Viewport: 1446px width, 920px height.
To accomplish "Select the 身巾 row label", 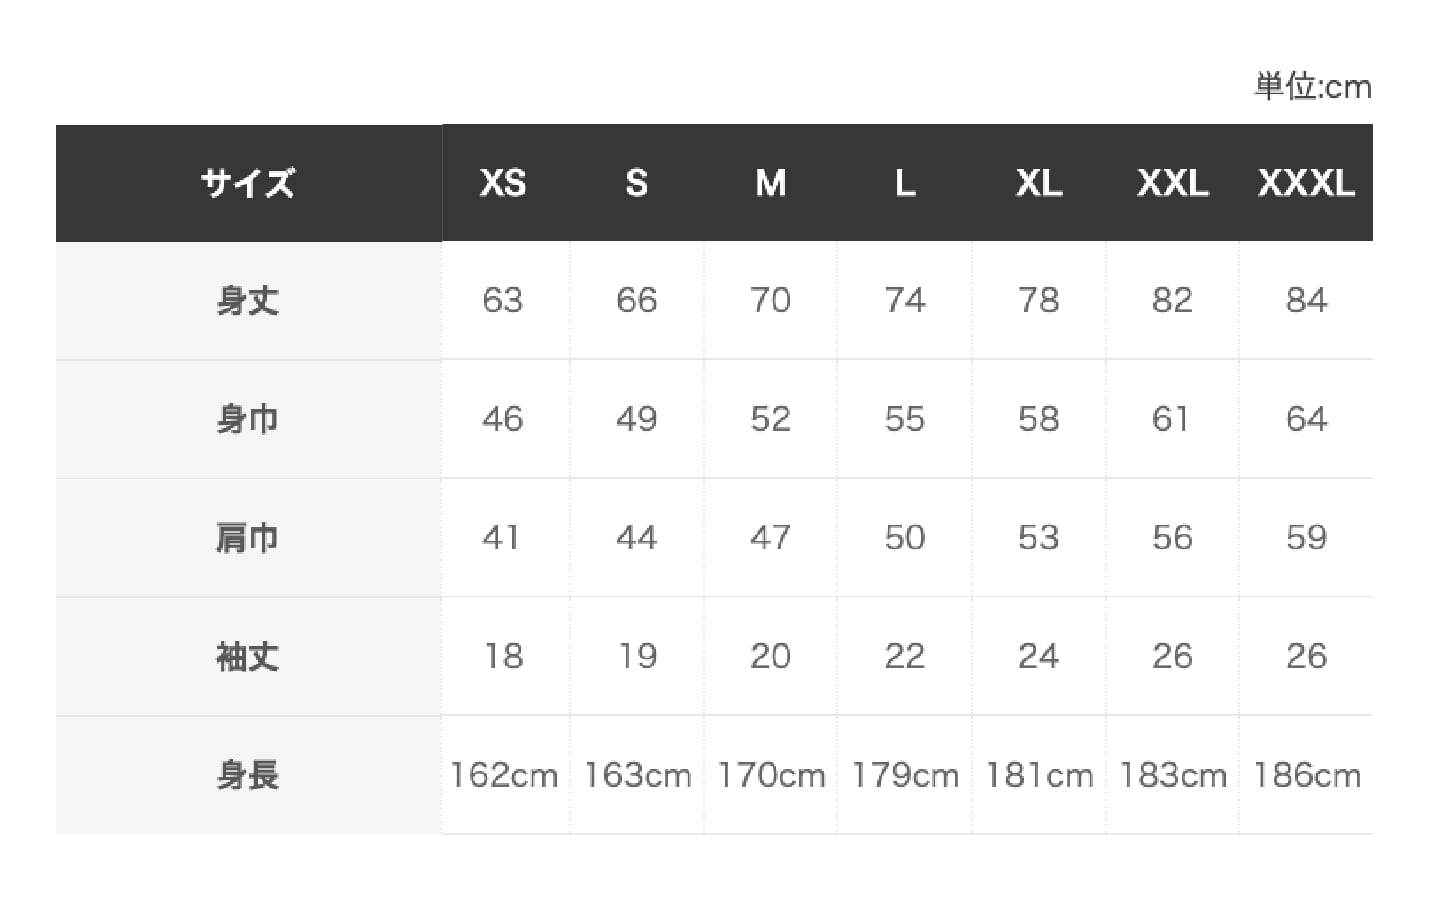I will pos(248,419).
